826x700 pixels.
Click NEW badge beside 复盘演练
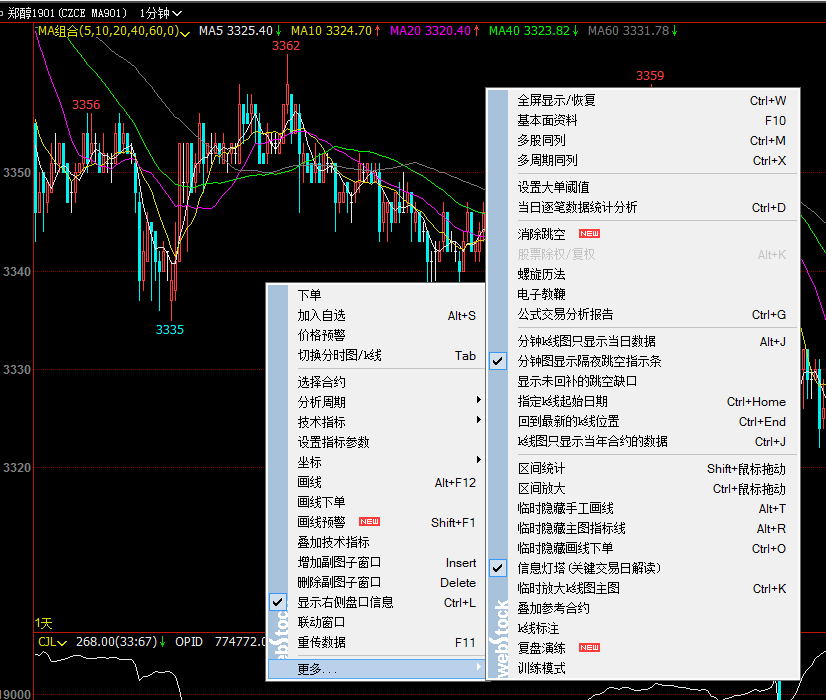tap(589, 648)
